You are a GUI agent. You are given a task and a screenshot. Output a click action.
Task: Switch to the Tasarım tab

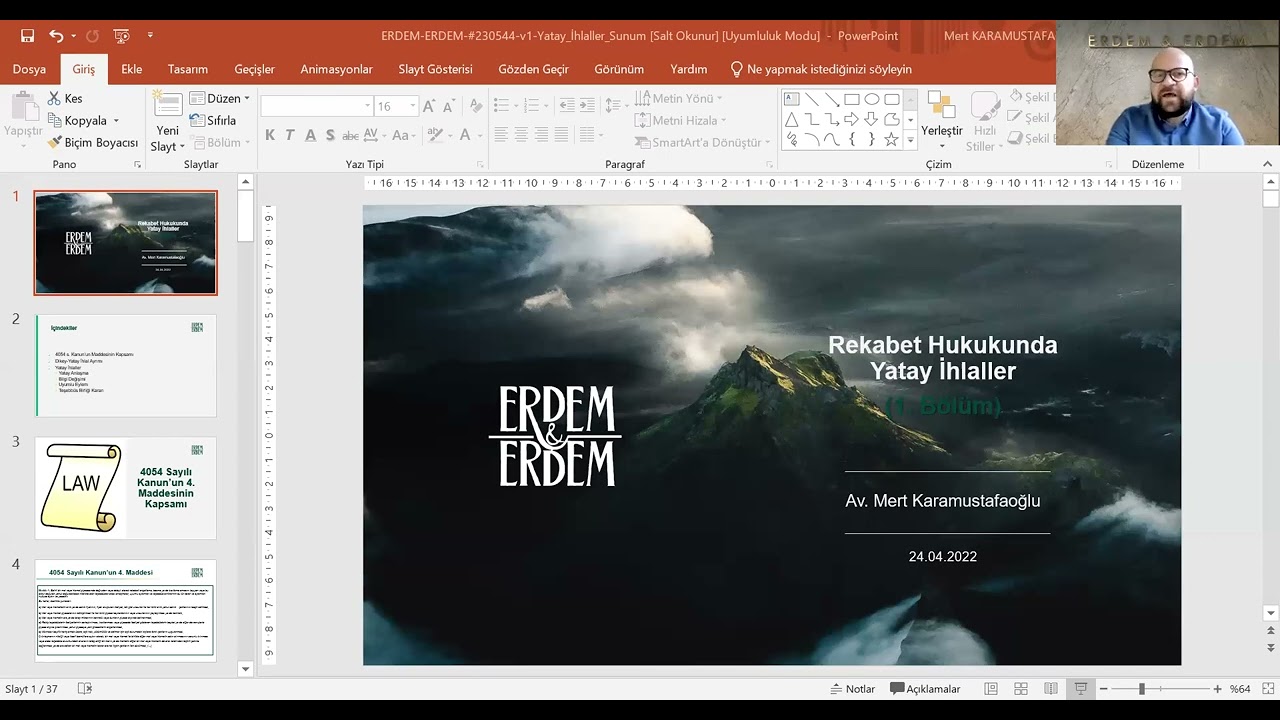point(188,69)
